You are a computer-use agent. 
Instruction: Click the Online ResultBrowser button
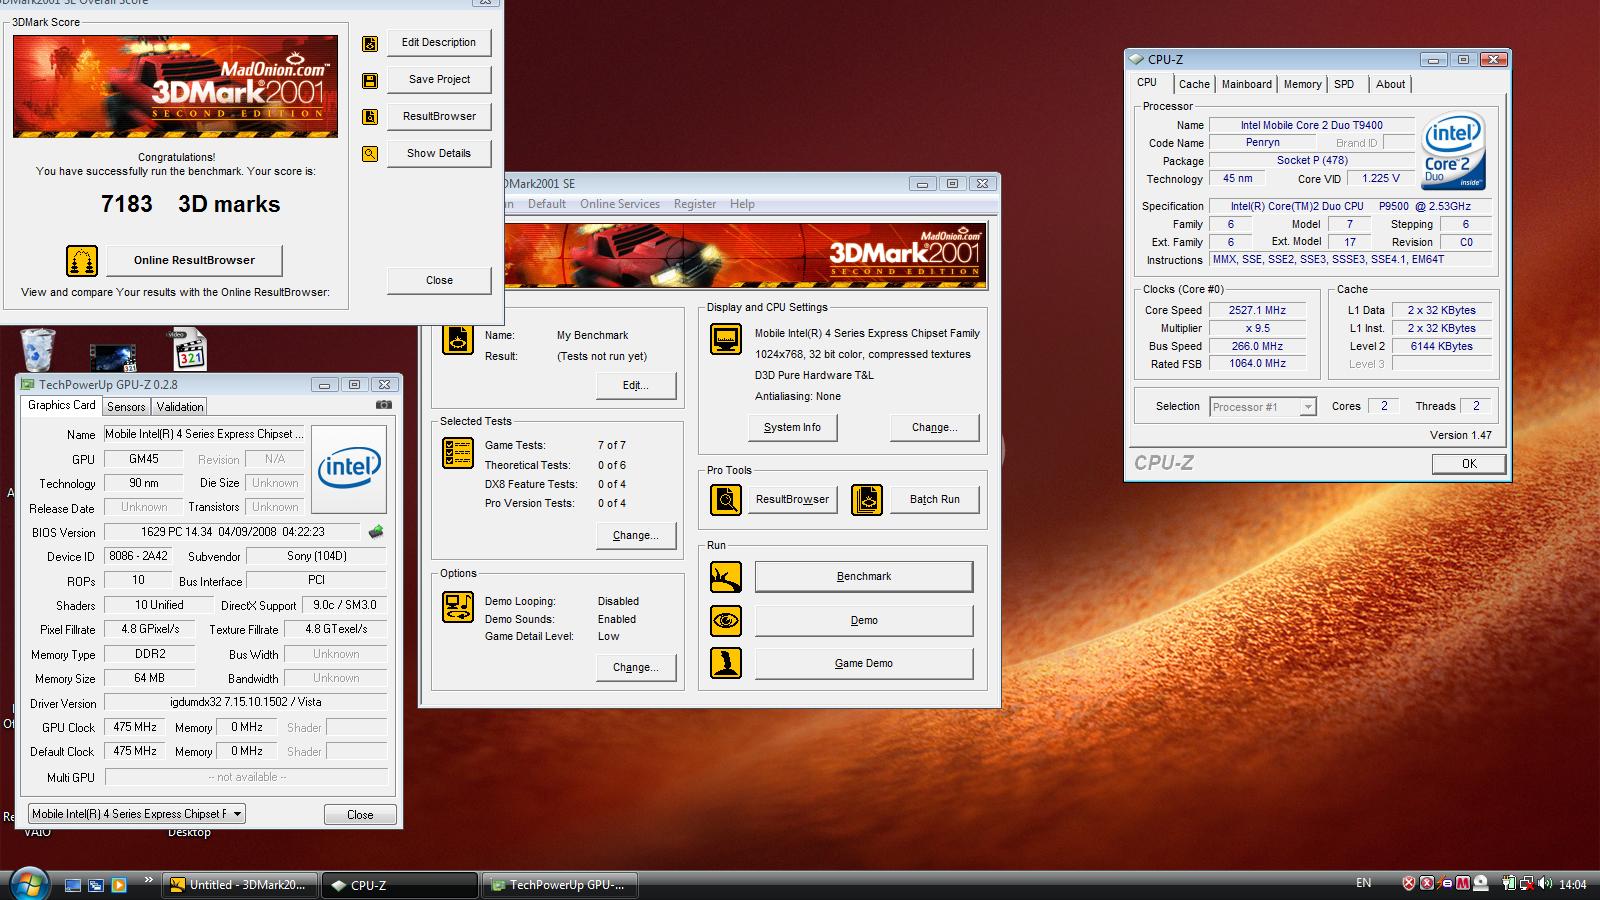pyautogui.click(x=194, y=261)
